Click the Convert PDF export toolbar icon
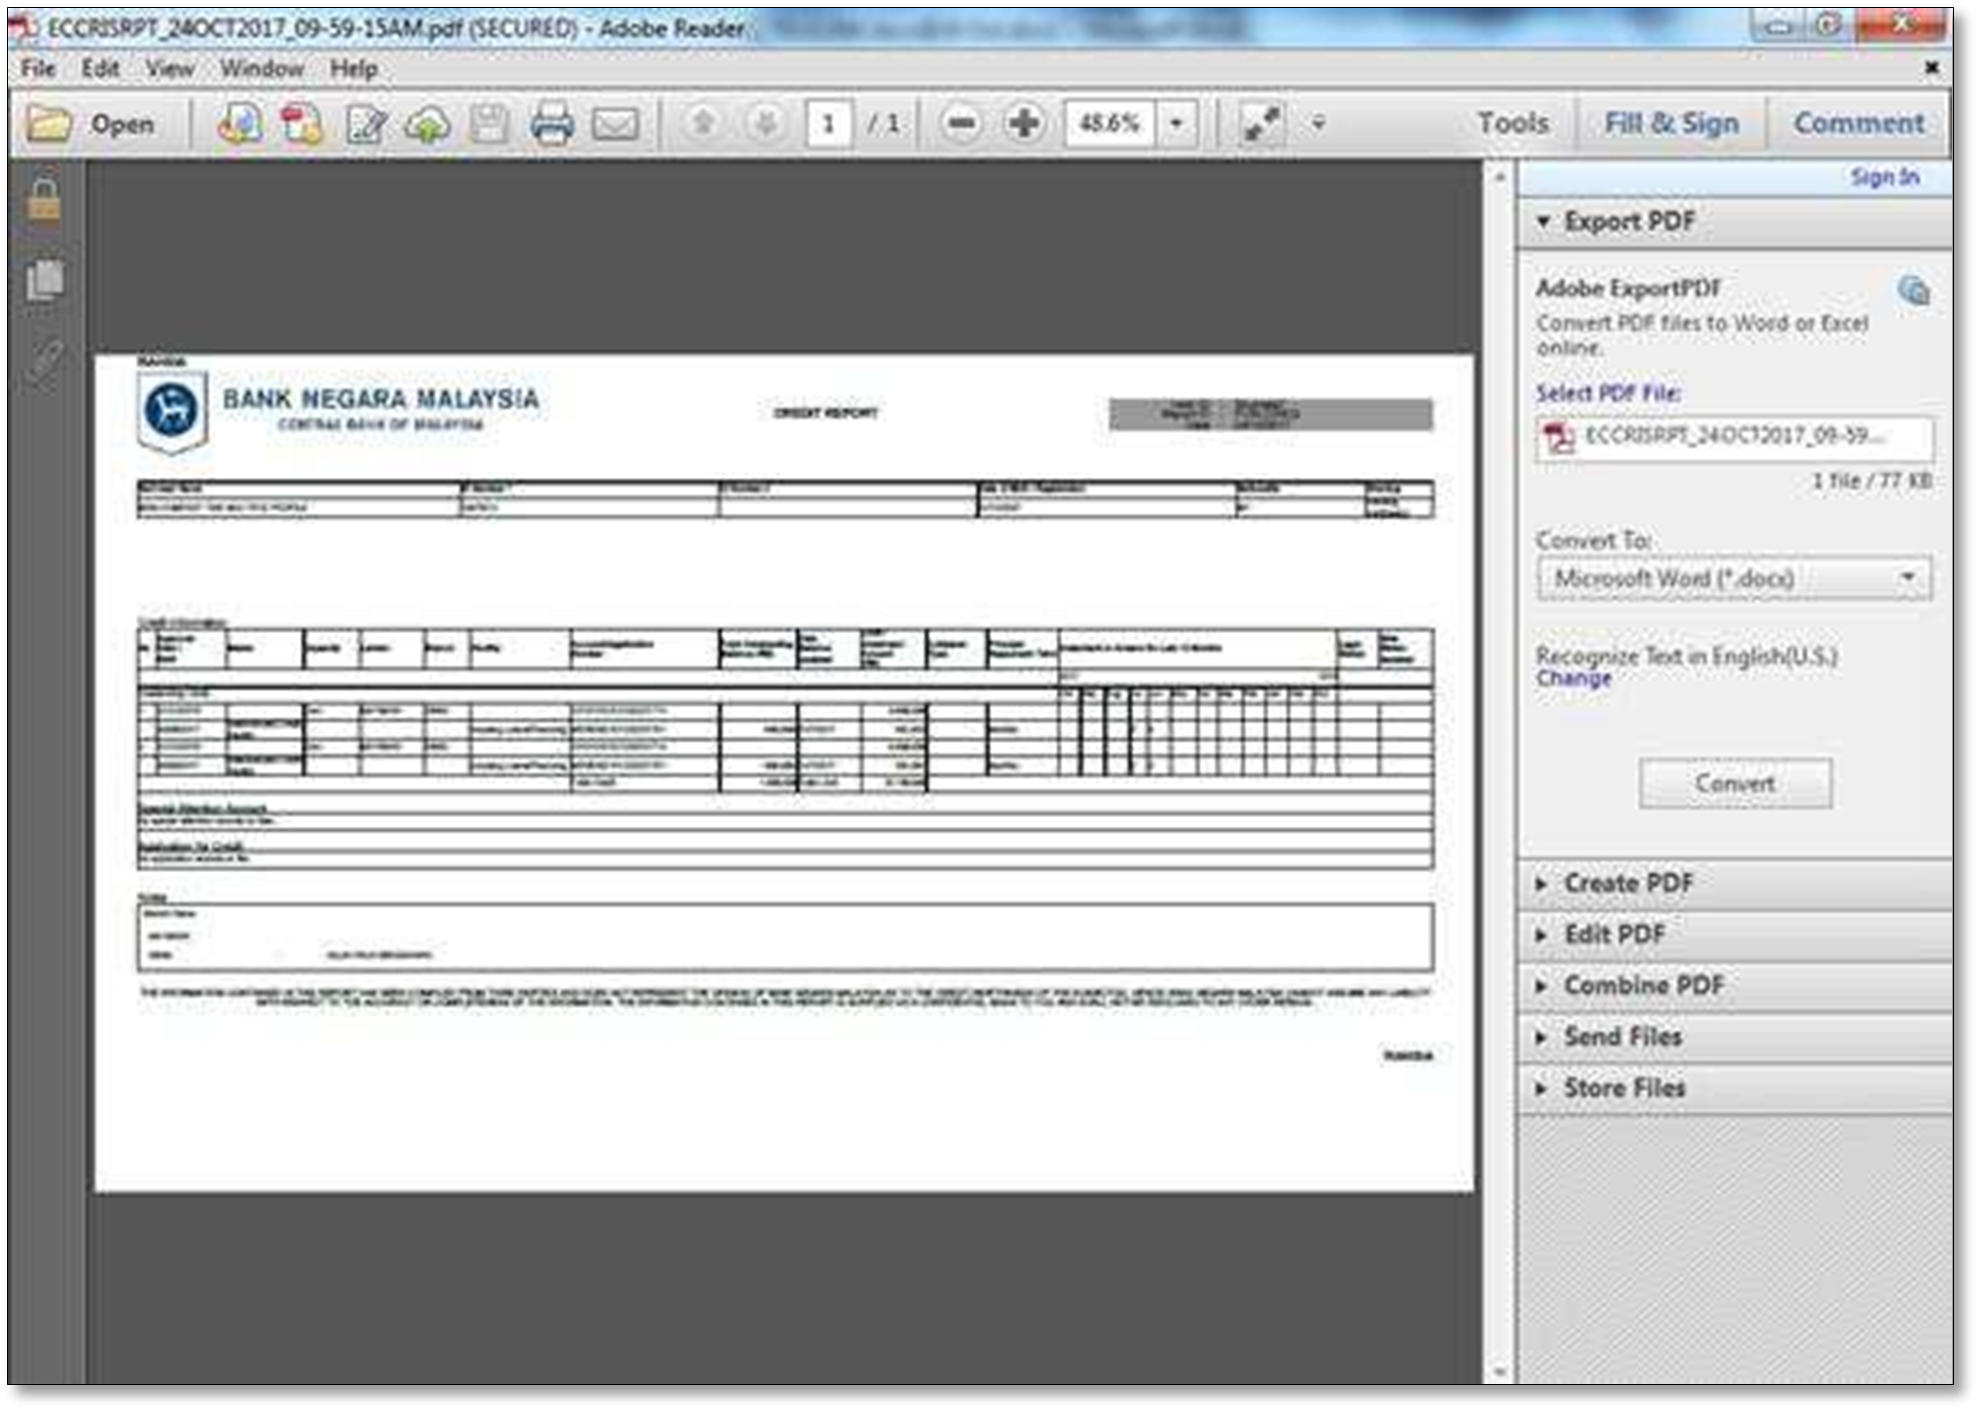The width and height of the screenshot is (1976, 1409). pos(302,124)
